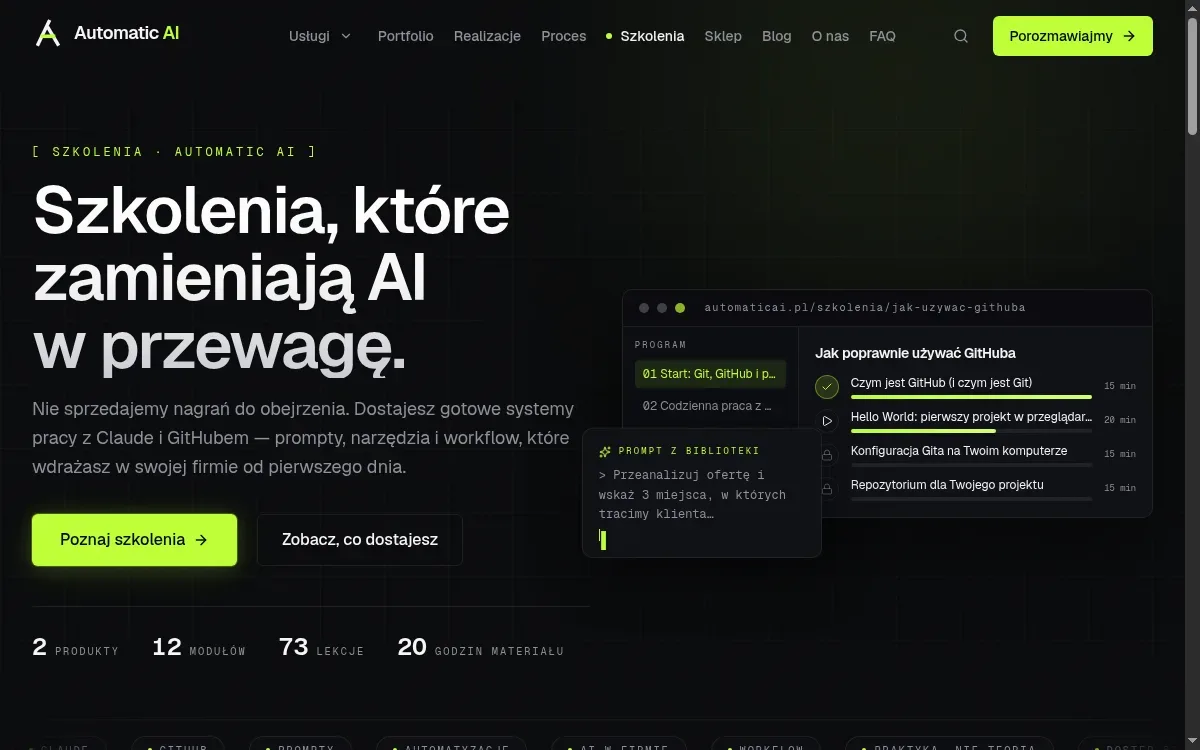Go to Realizacje in the navigation
Viewport: 1200px width, 750px height.
pyautogui.click(x=487, y=36)
